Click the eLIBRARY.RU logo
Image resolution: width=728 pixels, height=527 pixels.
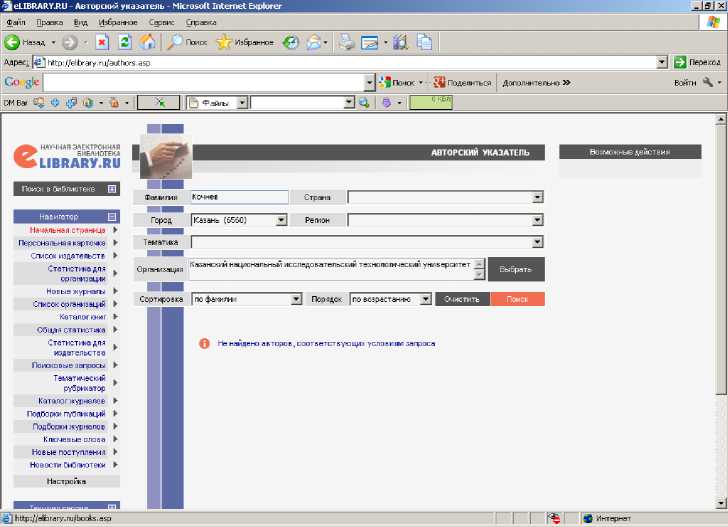pyautogui.click(x=67, y=156)
